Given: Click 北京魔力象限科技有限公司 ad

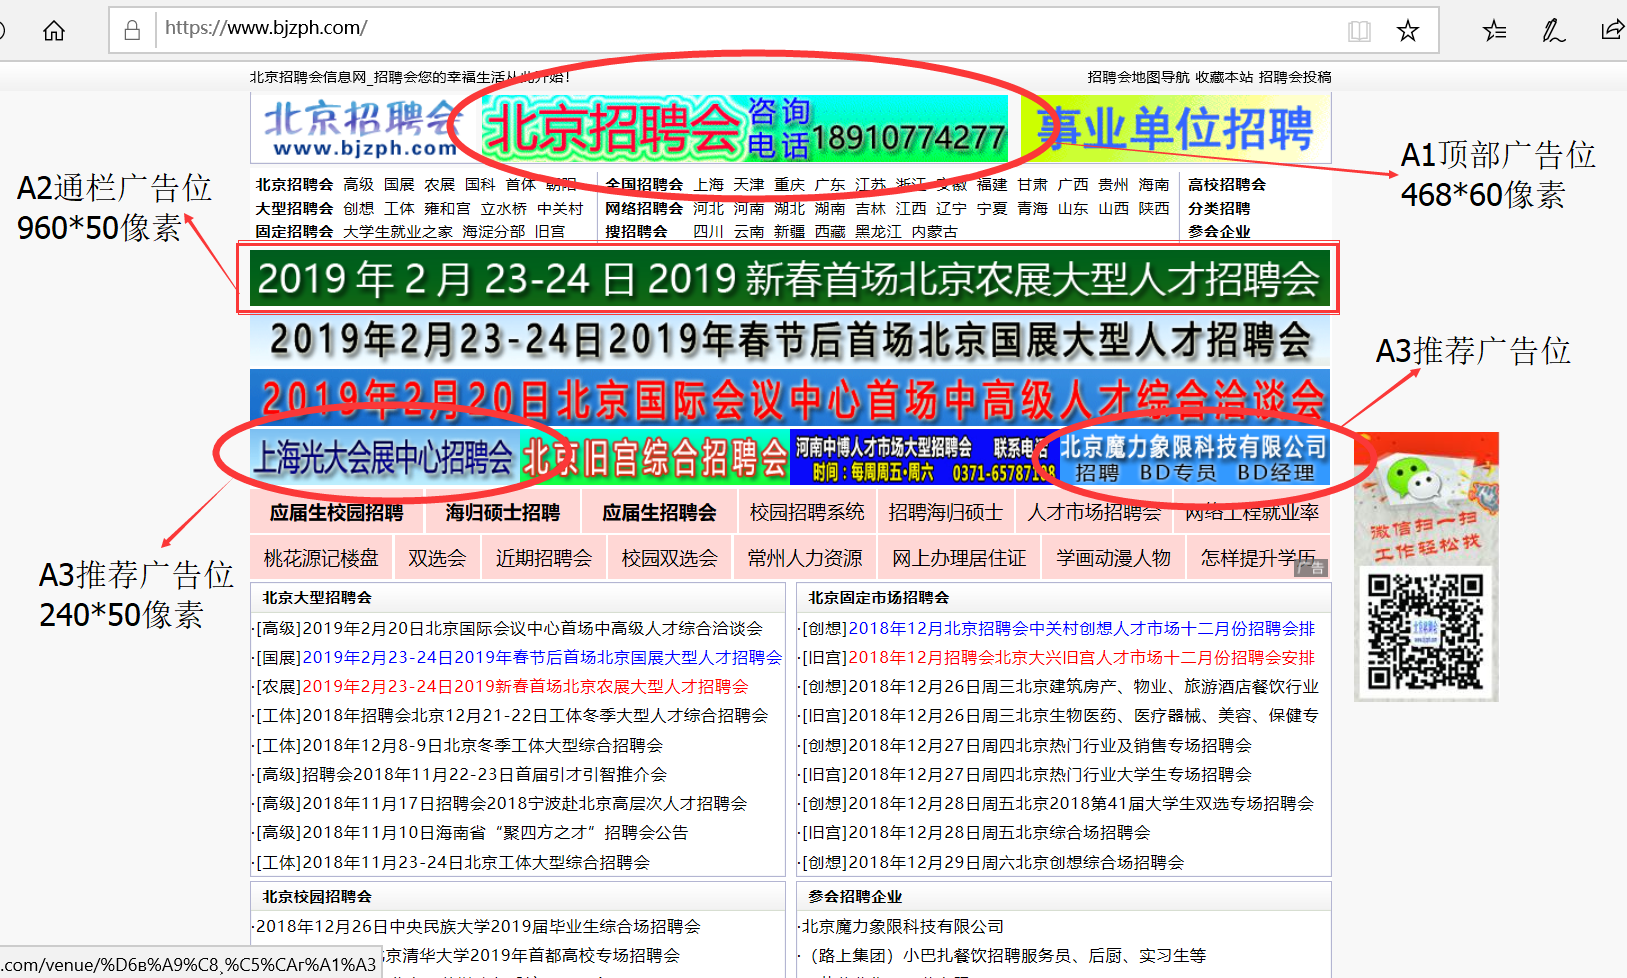Looking at the screenshot, I should [1195, 457].
